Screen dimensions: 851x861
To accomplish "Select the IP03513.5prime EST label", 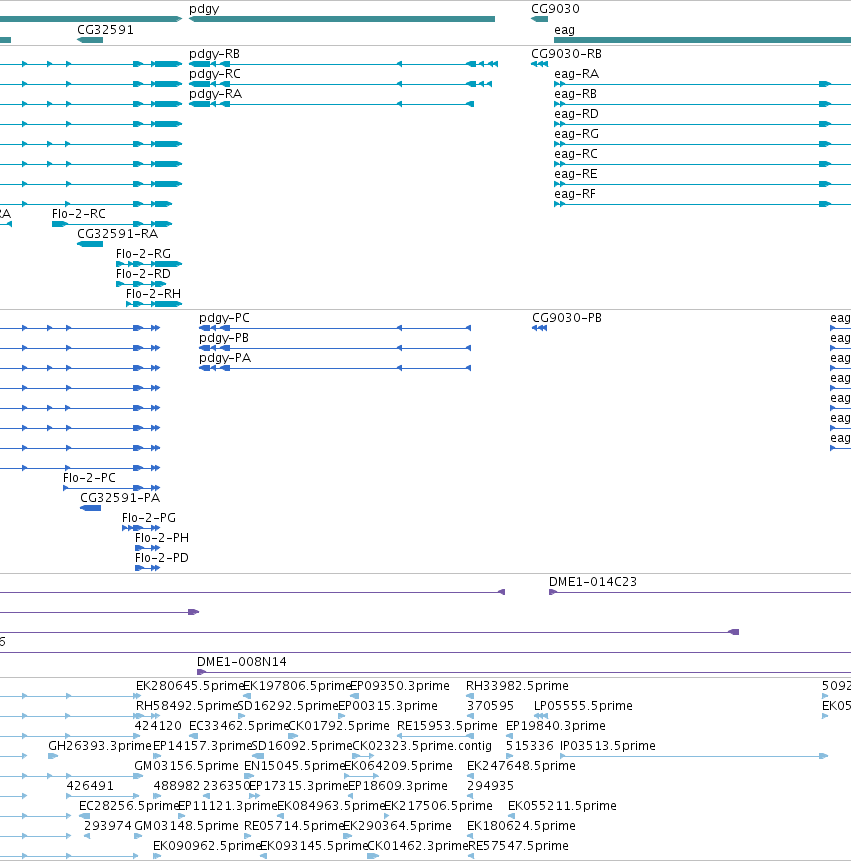I will (x=608, y=746).
